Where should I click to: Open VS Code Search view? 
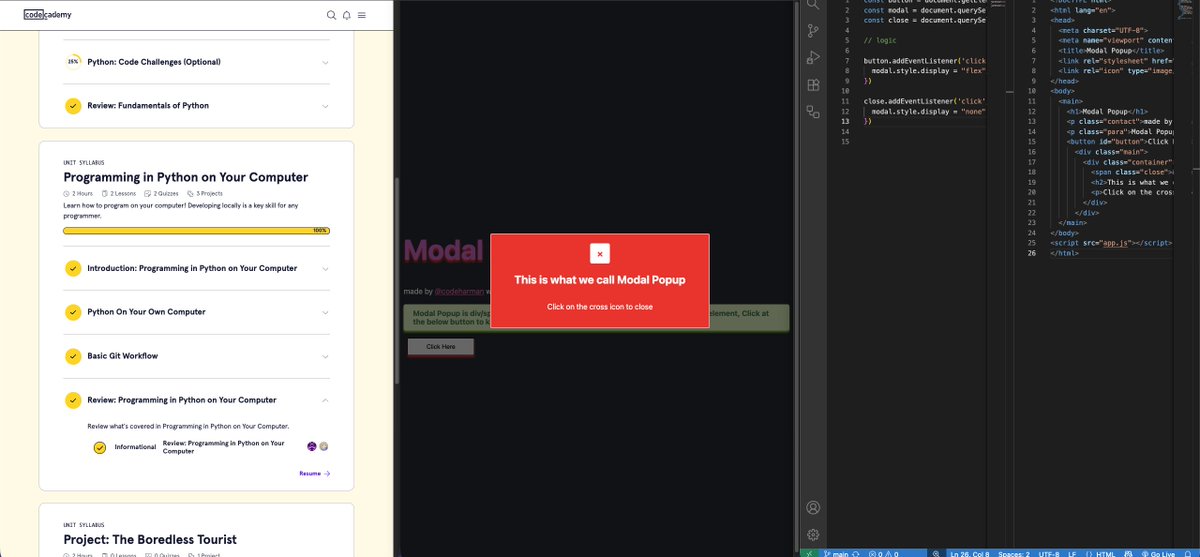(813, 5)
